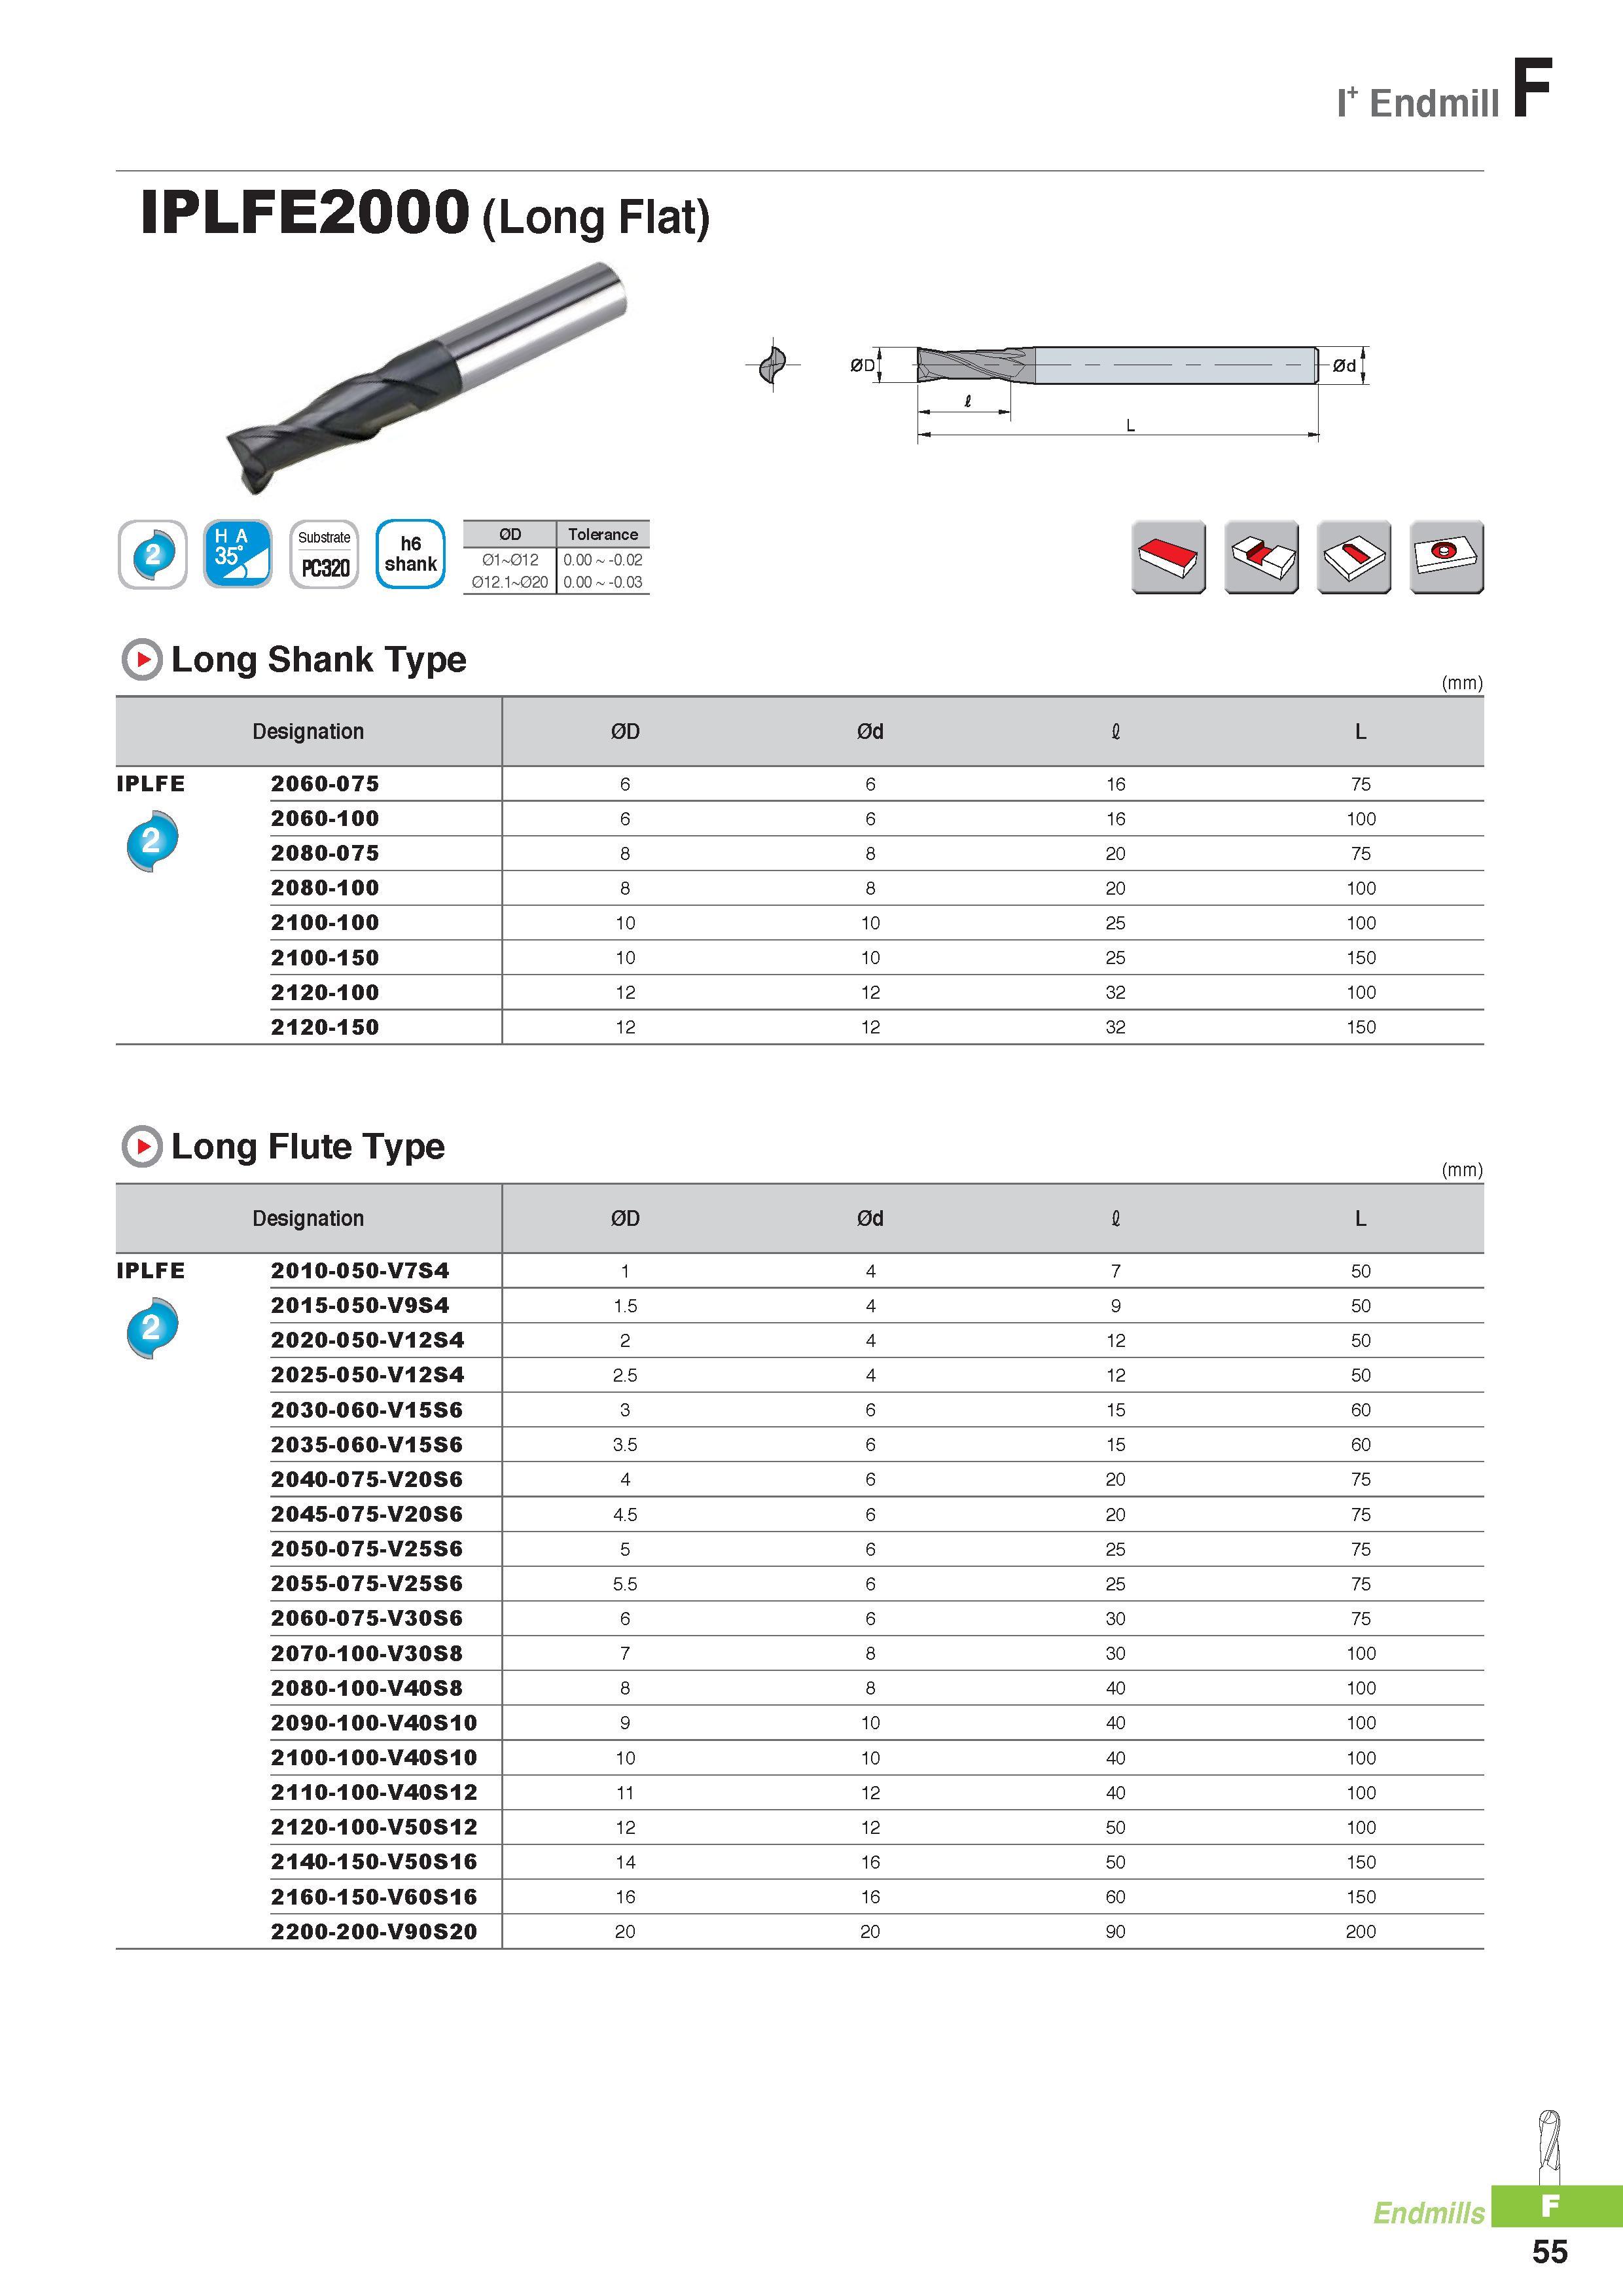Click the green F section tab

(x=1556, y=2206)
